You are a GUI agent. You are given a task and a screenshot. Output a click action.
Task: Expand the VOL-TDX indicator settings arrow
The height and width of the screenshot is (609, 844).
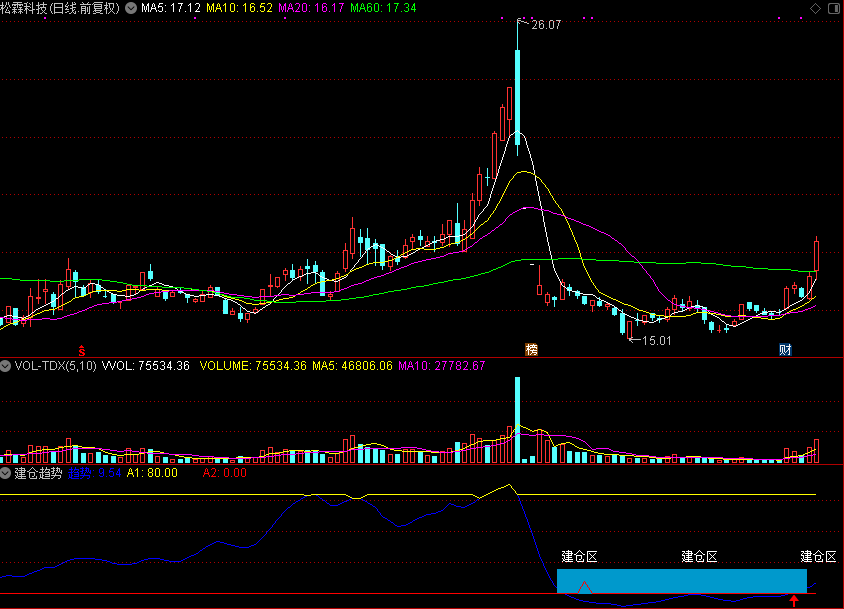[6, 366]
